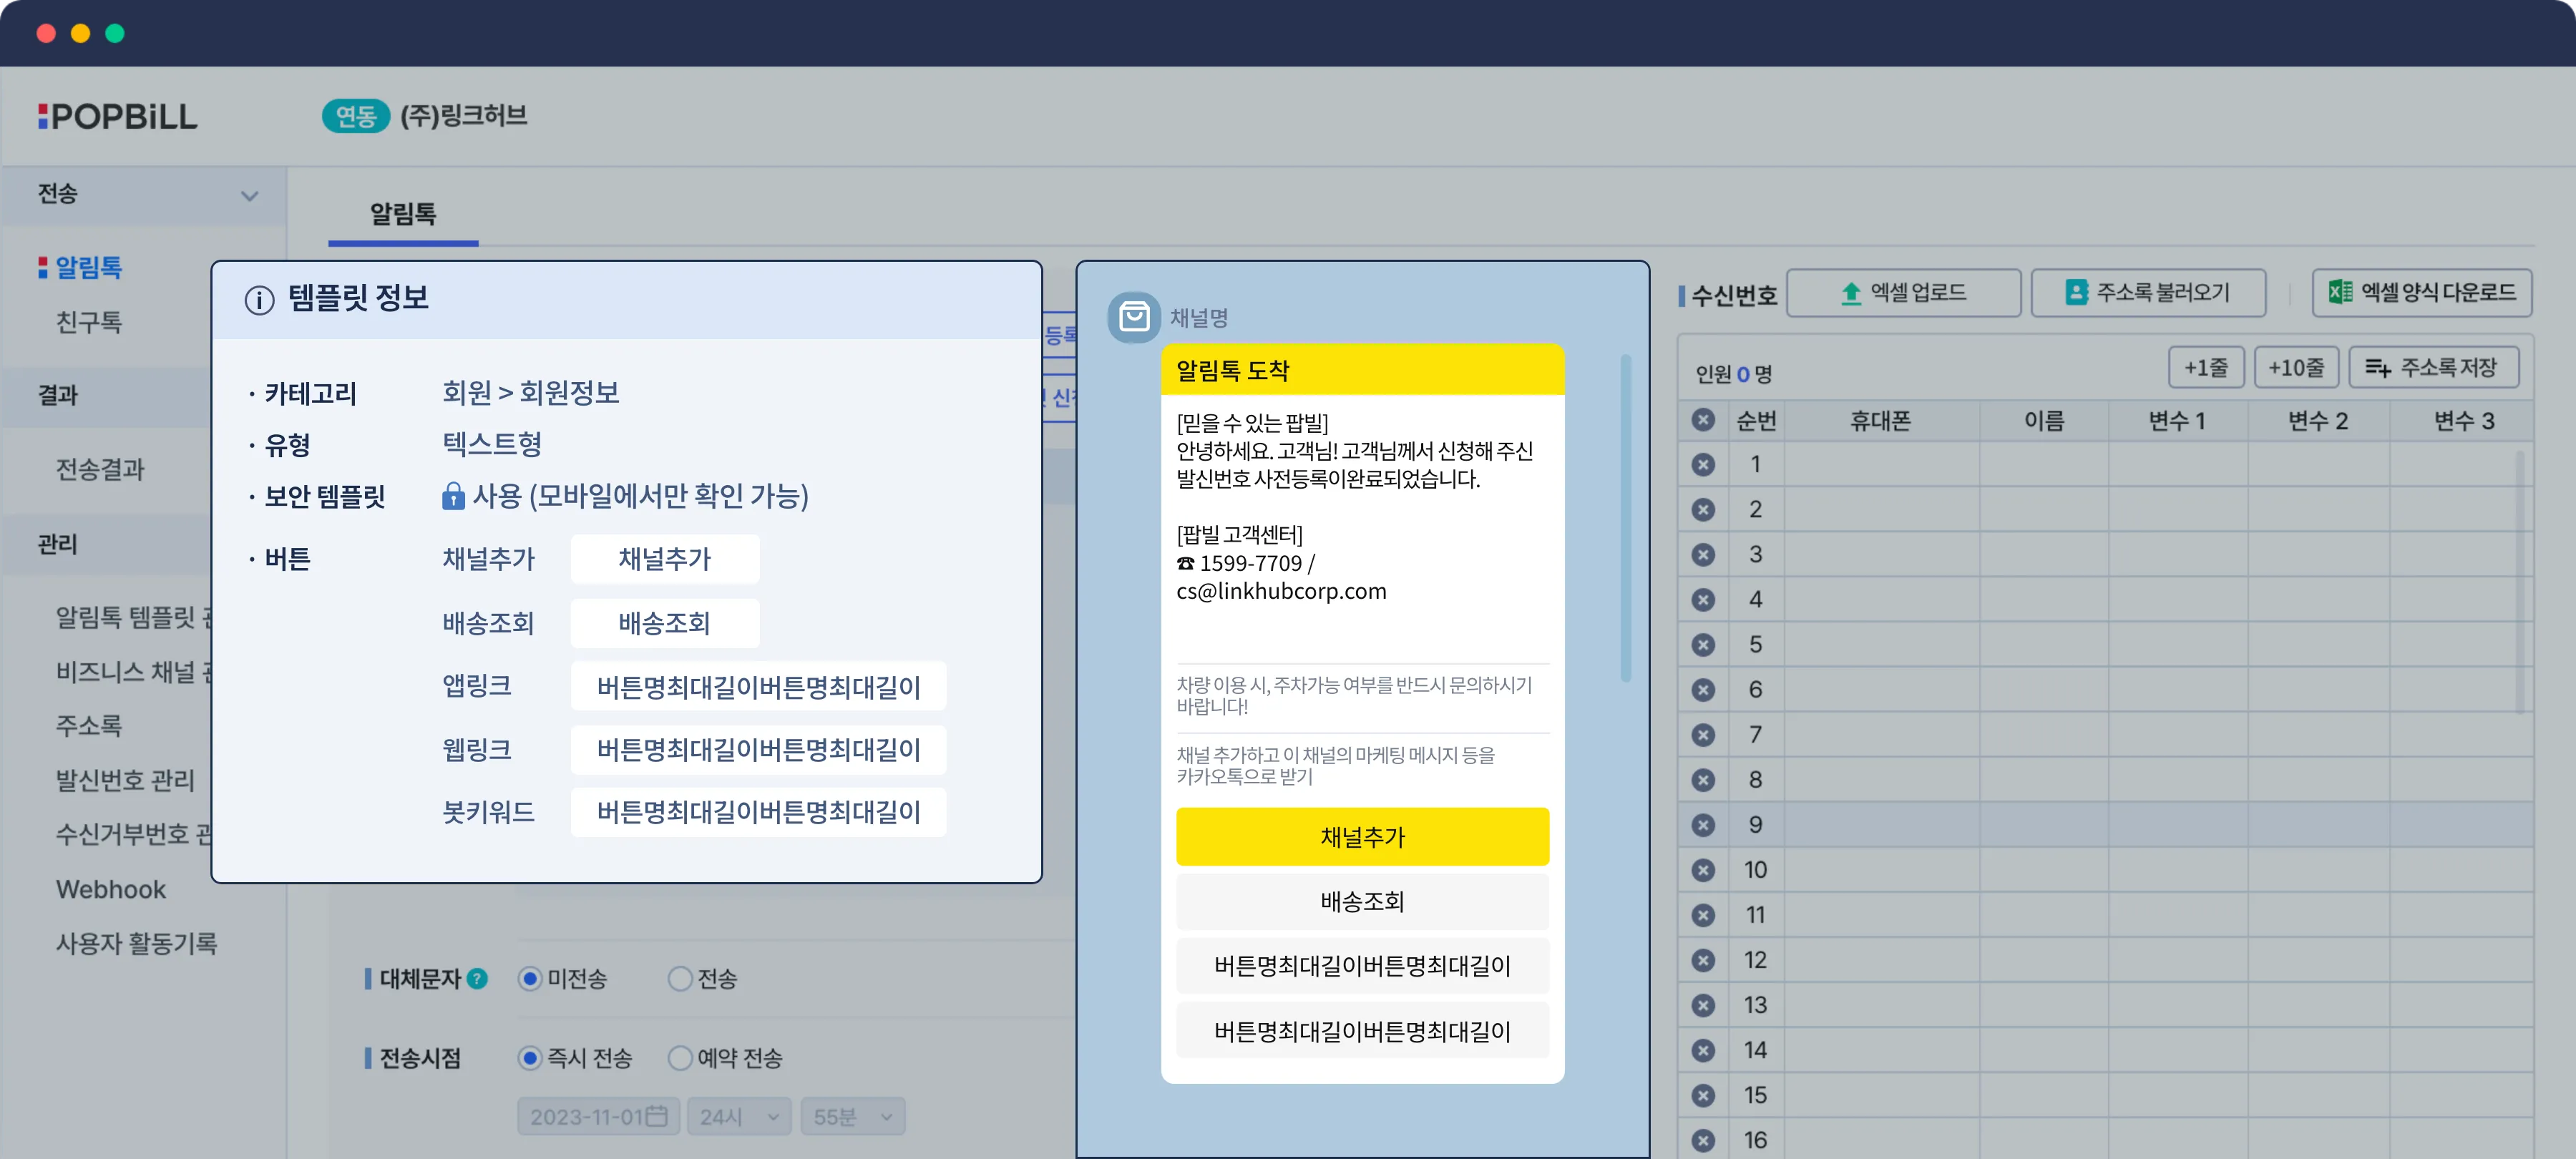This screenshot has height=1159, width=2576.
Task: Open Webhook in the sidebar
Action: click(111, 889)
